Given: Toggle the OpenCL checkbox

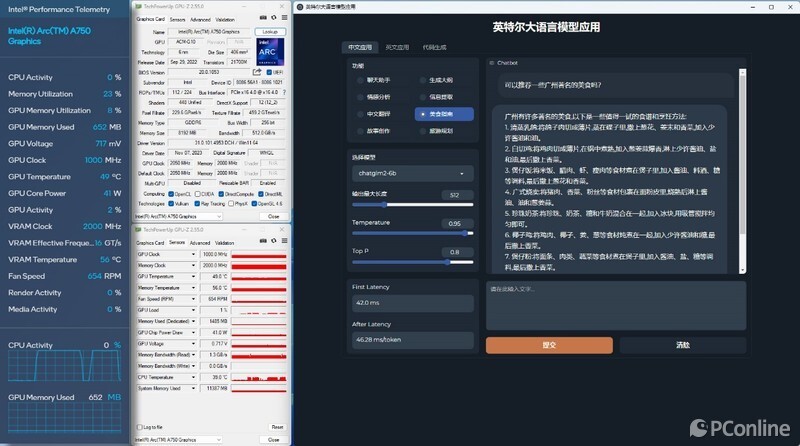Looking at the screenshot, I should (171, 194).
